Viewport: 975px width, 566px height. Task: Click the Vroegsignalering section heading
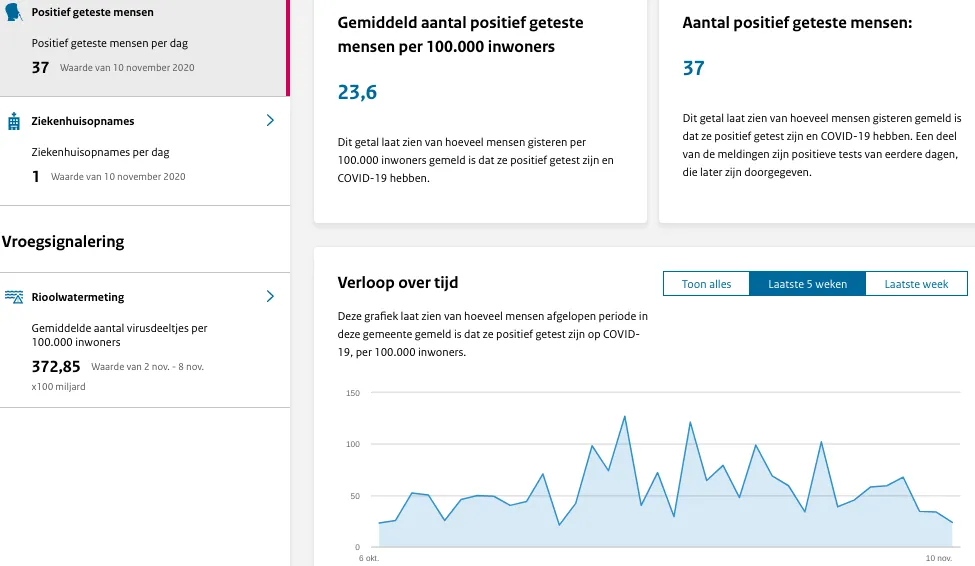[x=63, y=241]
